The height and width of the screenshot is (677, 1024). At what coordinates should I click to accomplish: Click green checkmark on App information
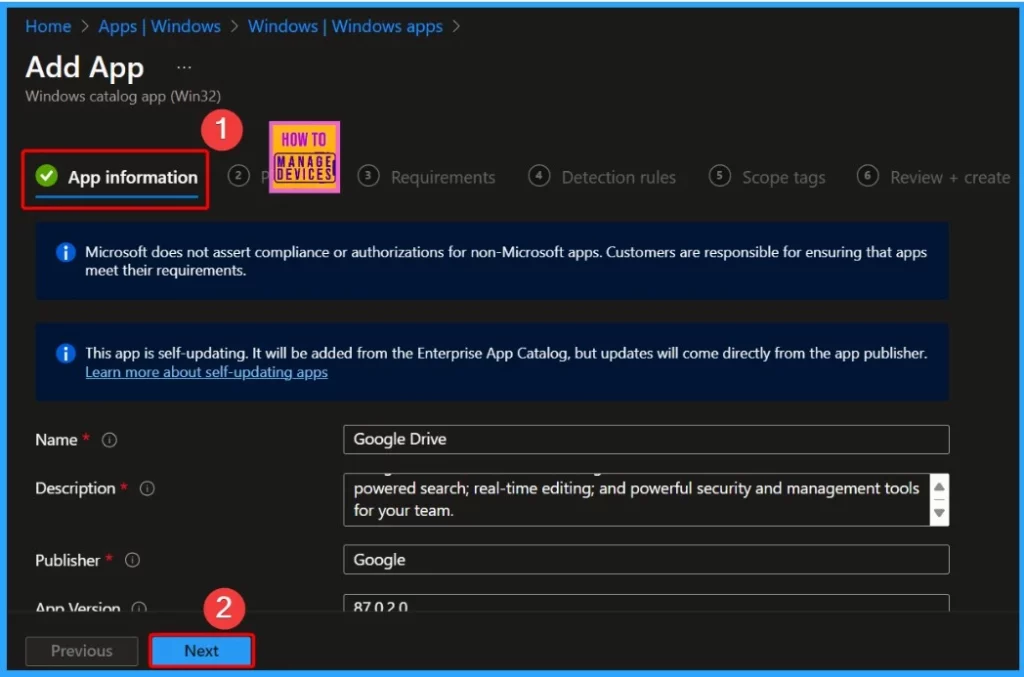click(x=46, y=176)
